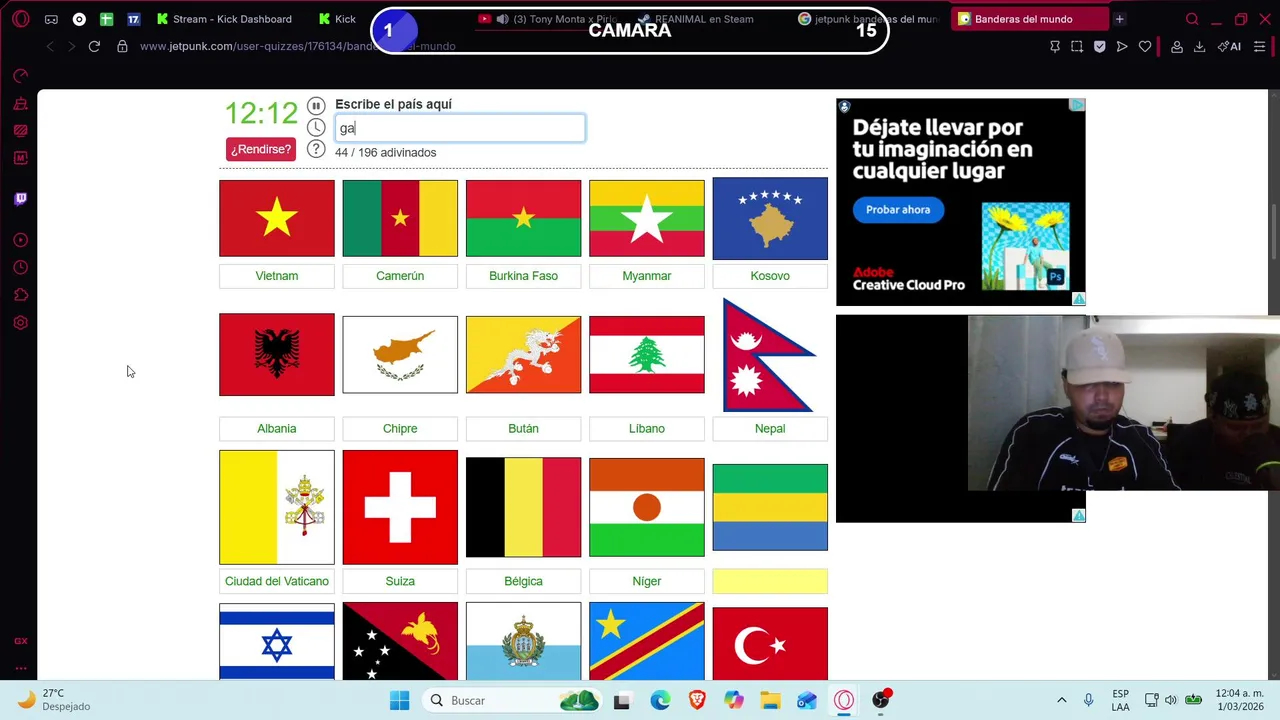Open the ESP LAA language switcher
1280x720 pixels.
(1121, 700)
